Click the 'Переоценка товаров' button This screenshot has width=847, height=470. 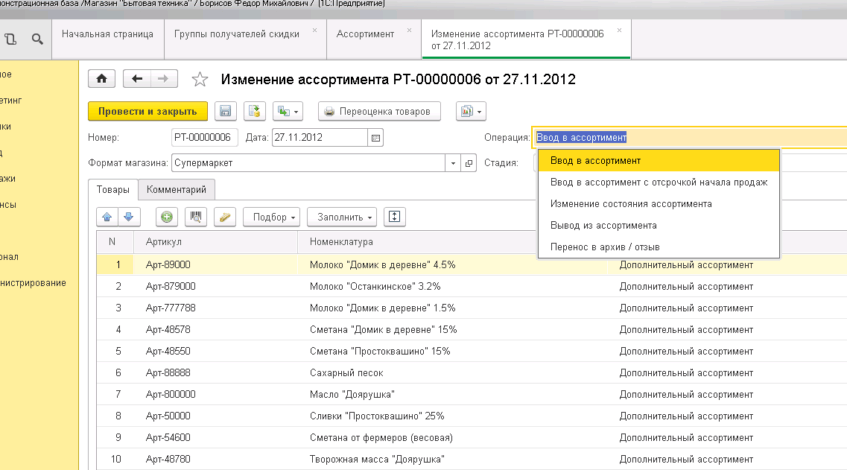[379, 111]
